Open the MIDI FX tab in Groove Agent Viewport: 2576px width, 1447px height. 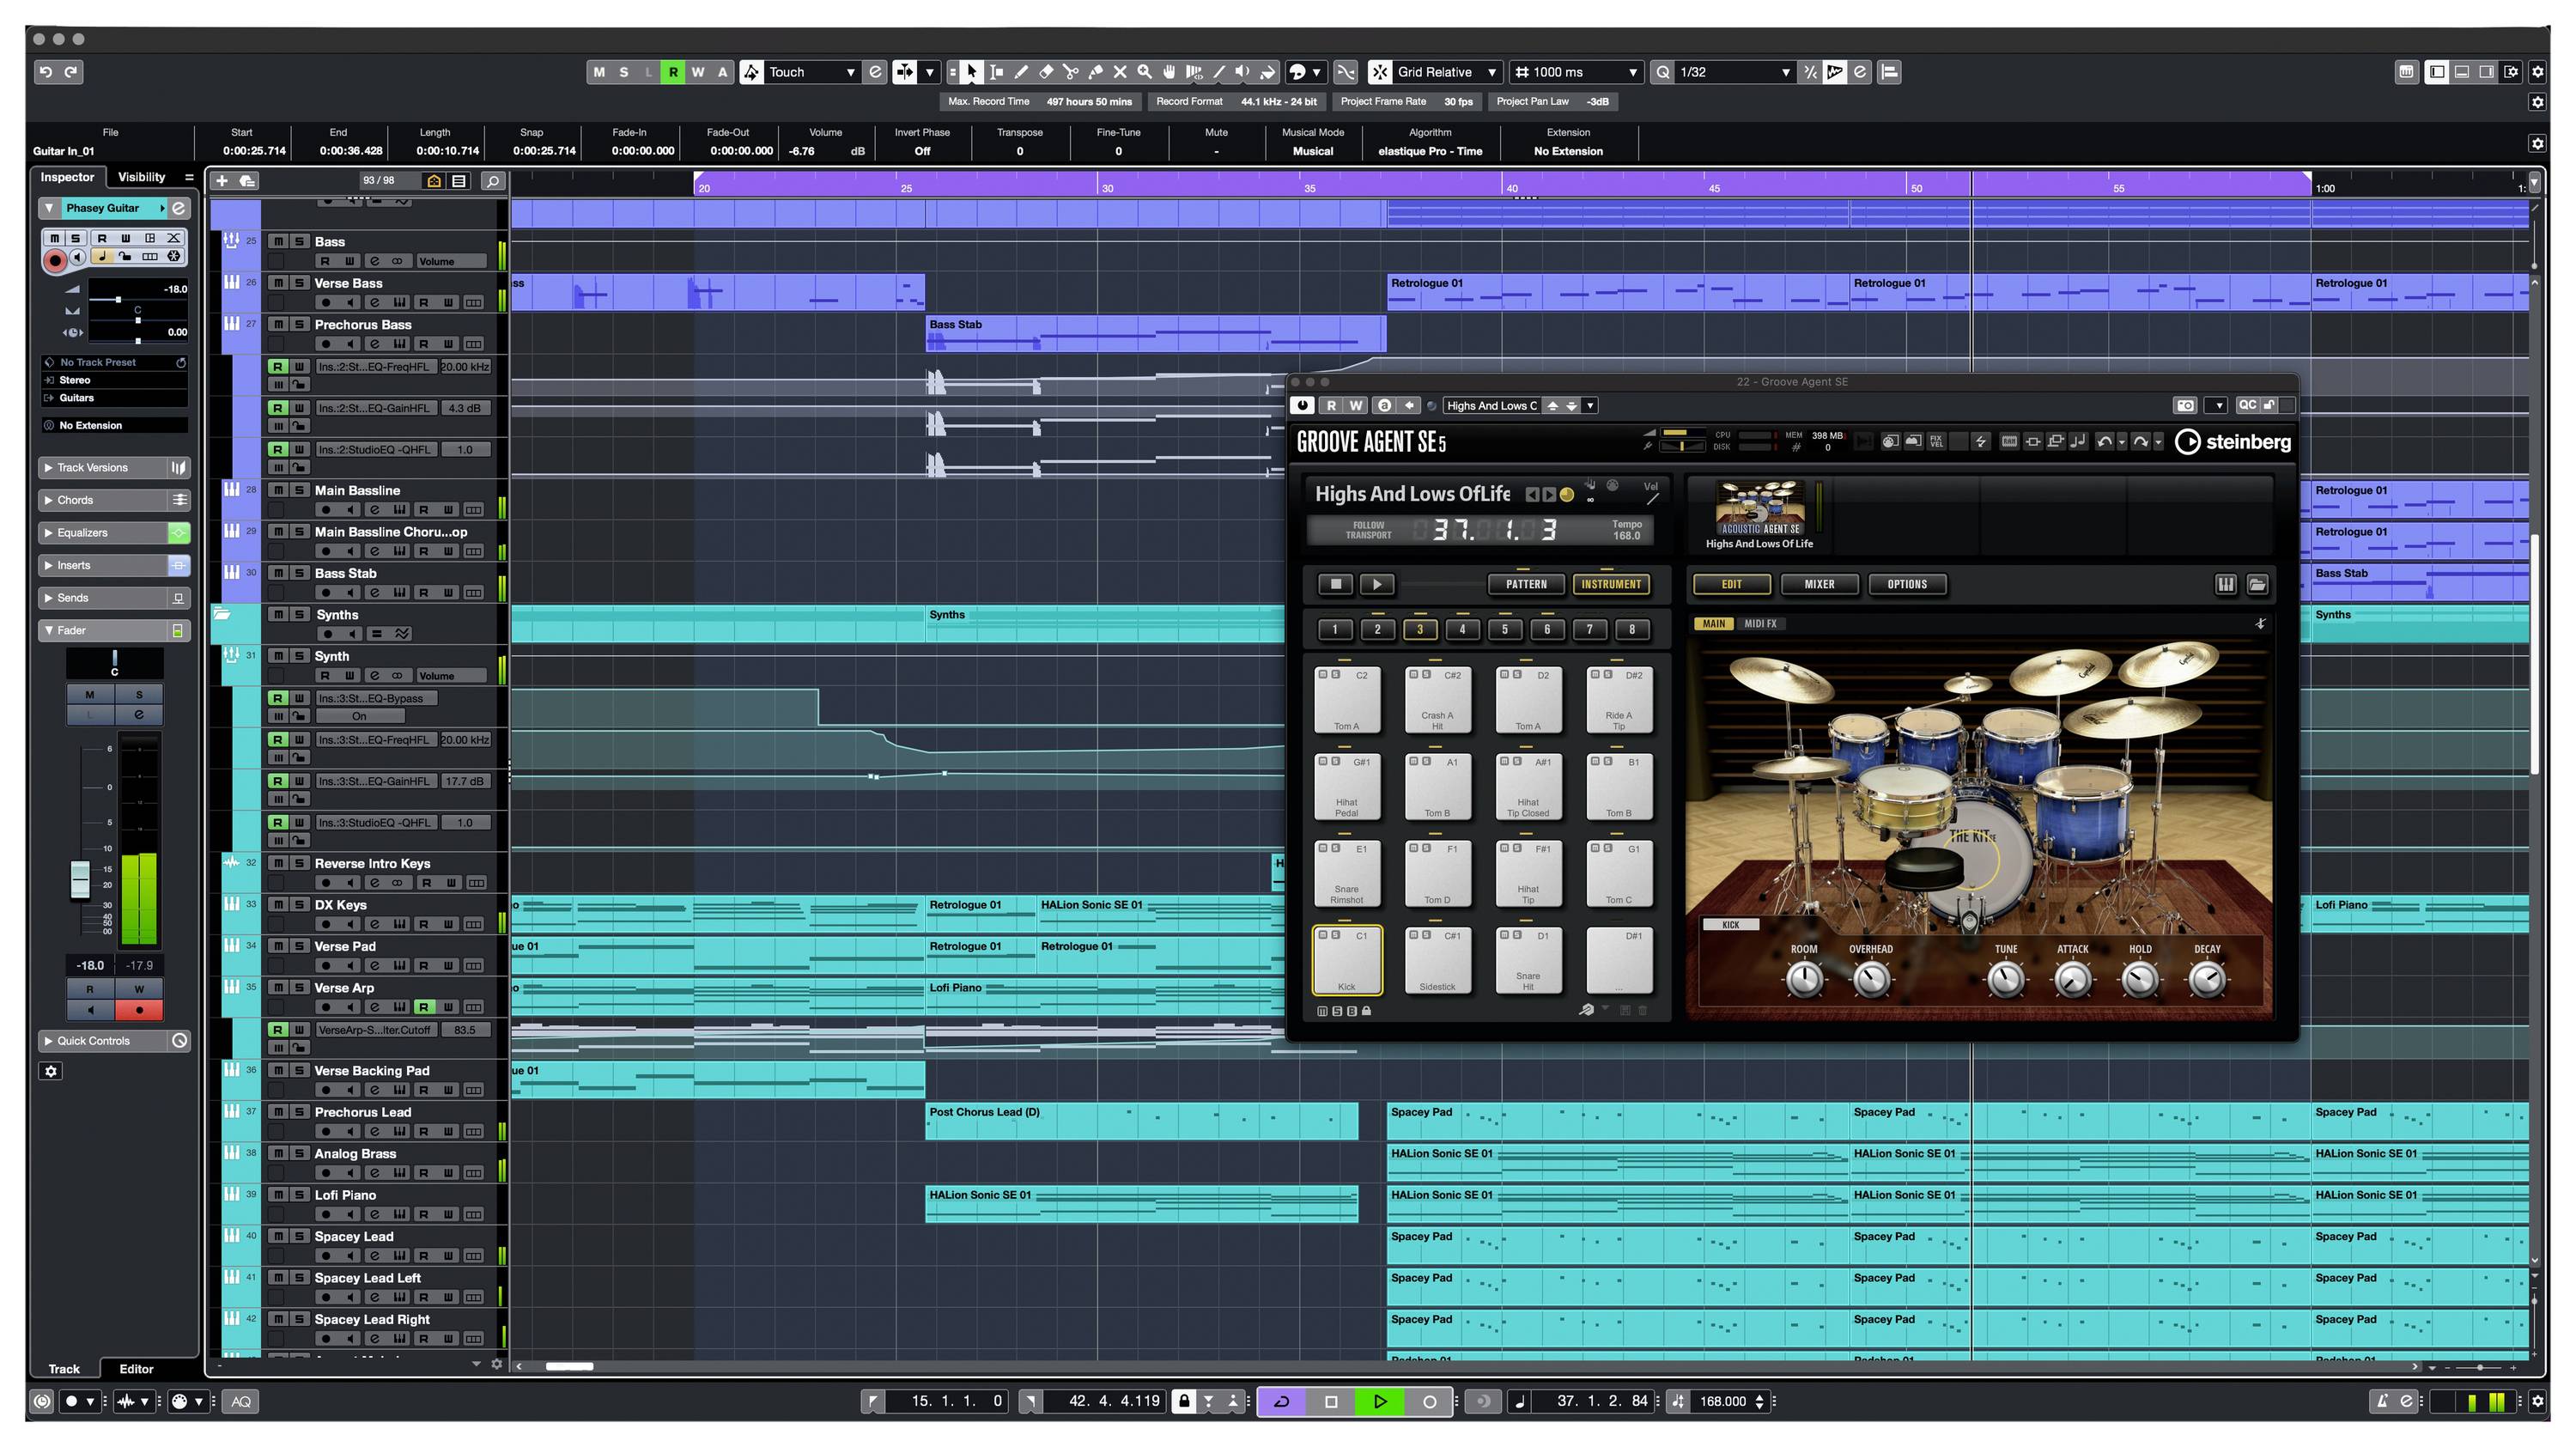1760,623
